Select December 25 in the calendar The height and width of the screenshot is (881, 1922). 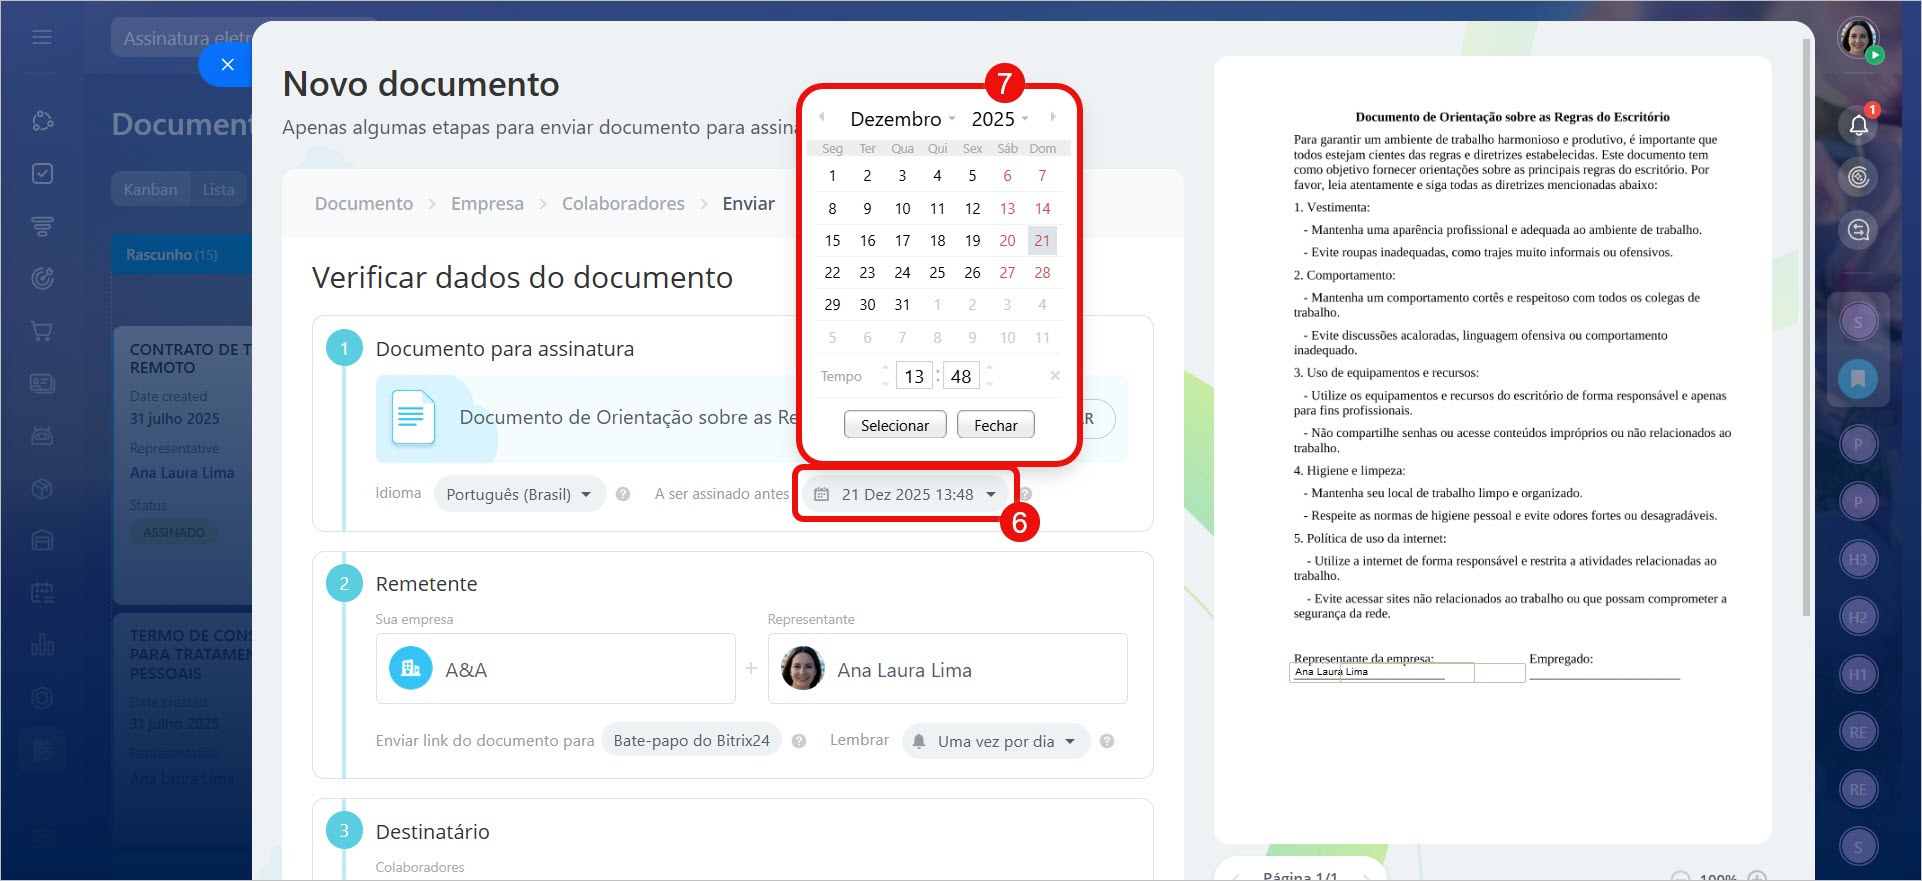pos(937,273)
